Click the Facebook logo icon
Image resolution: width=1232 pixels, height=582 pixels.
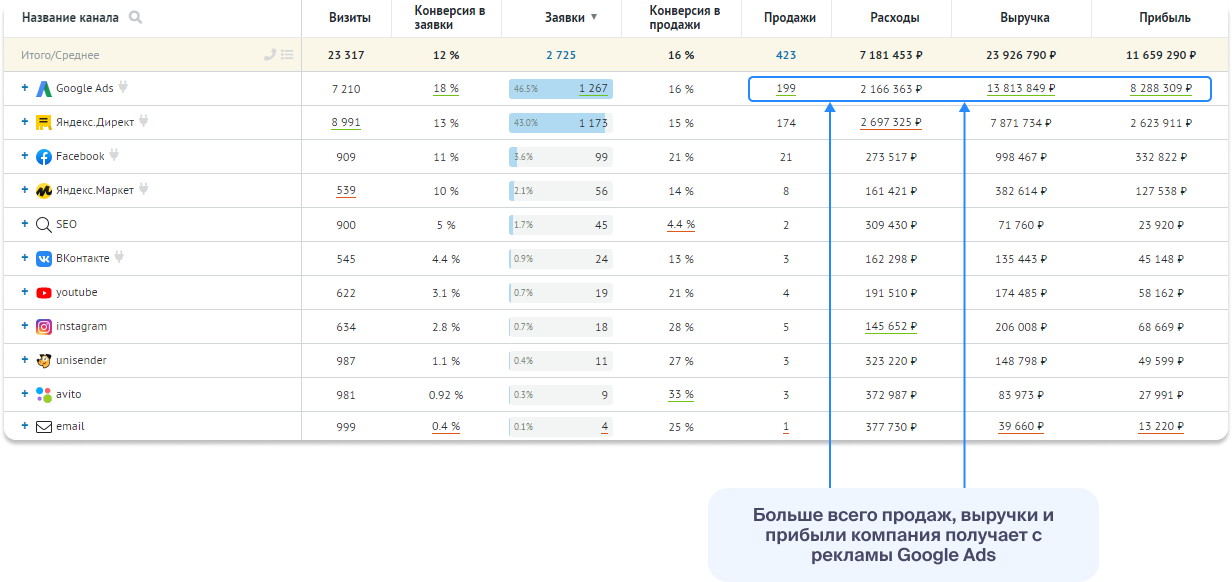(44, 157)
